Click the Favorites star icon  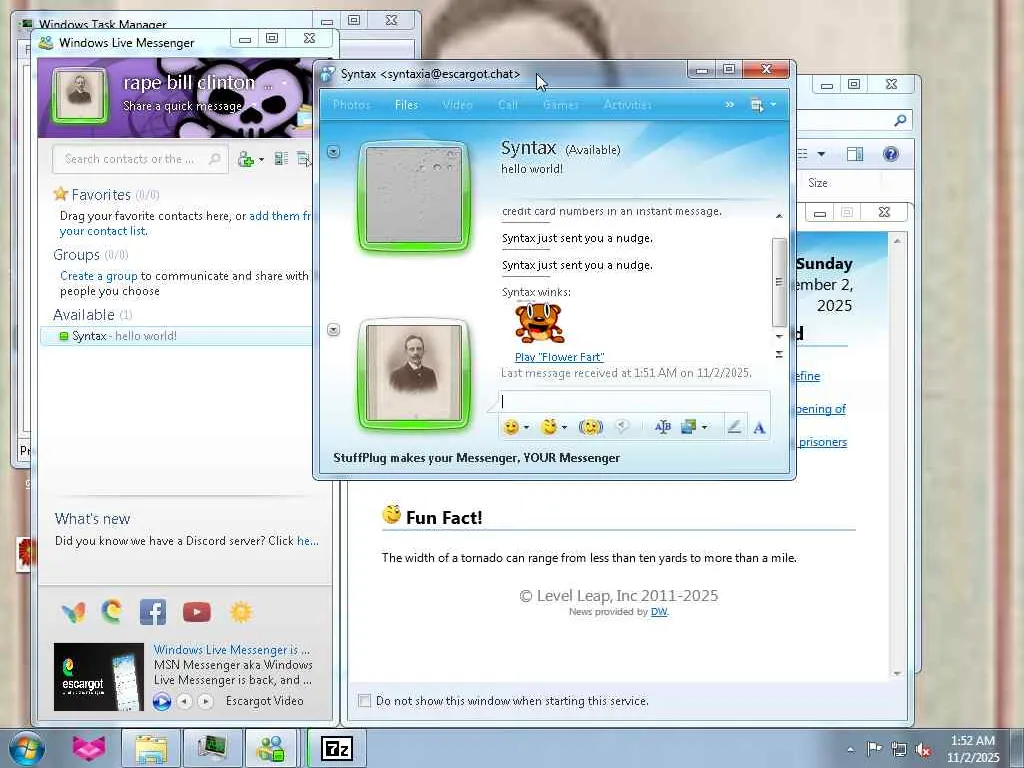[61, 194]
